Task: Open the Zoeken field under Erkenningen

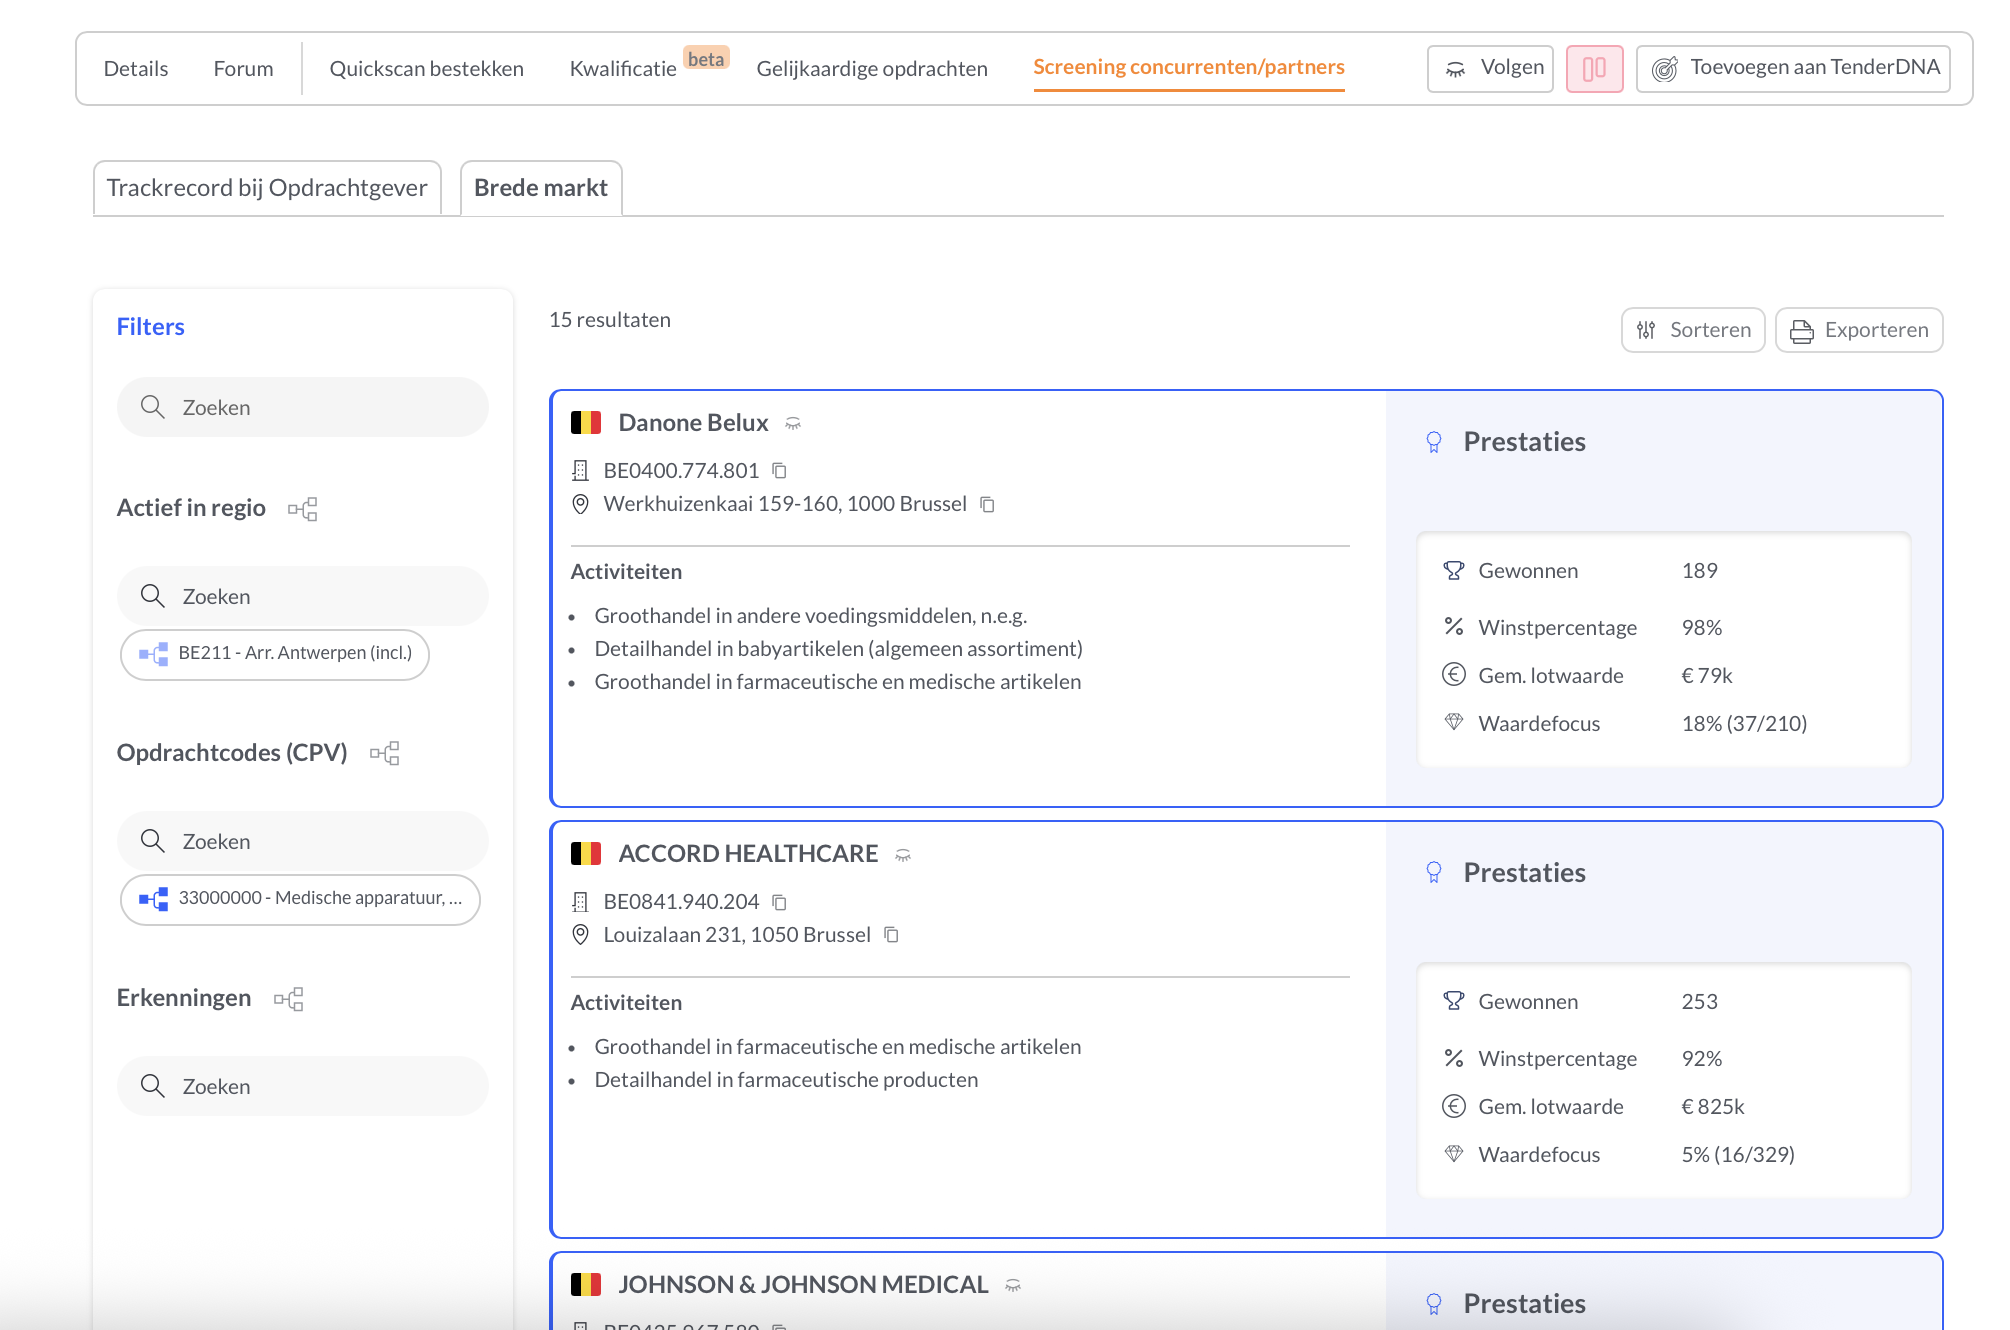Action: (302, 1086)
